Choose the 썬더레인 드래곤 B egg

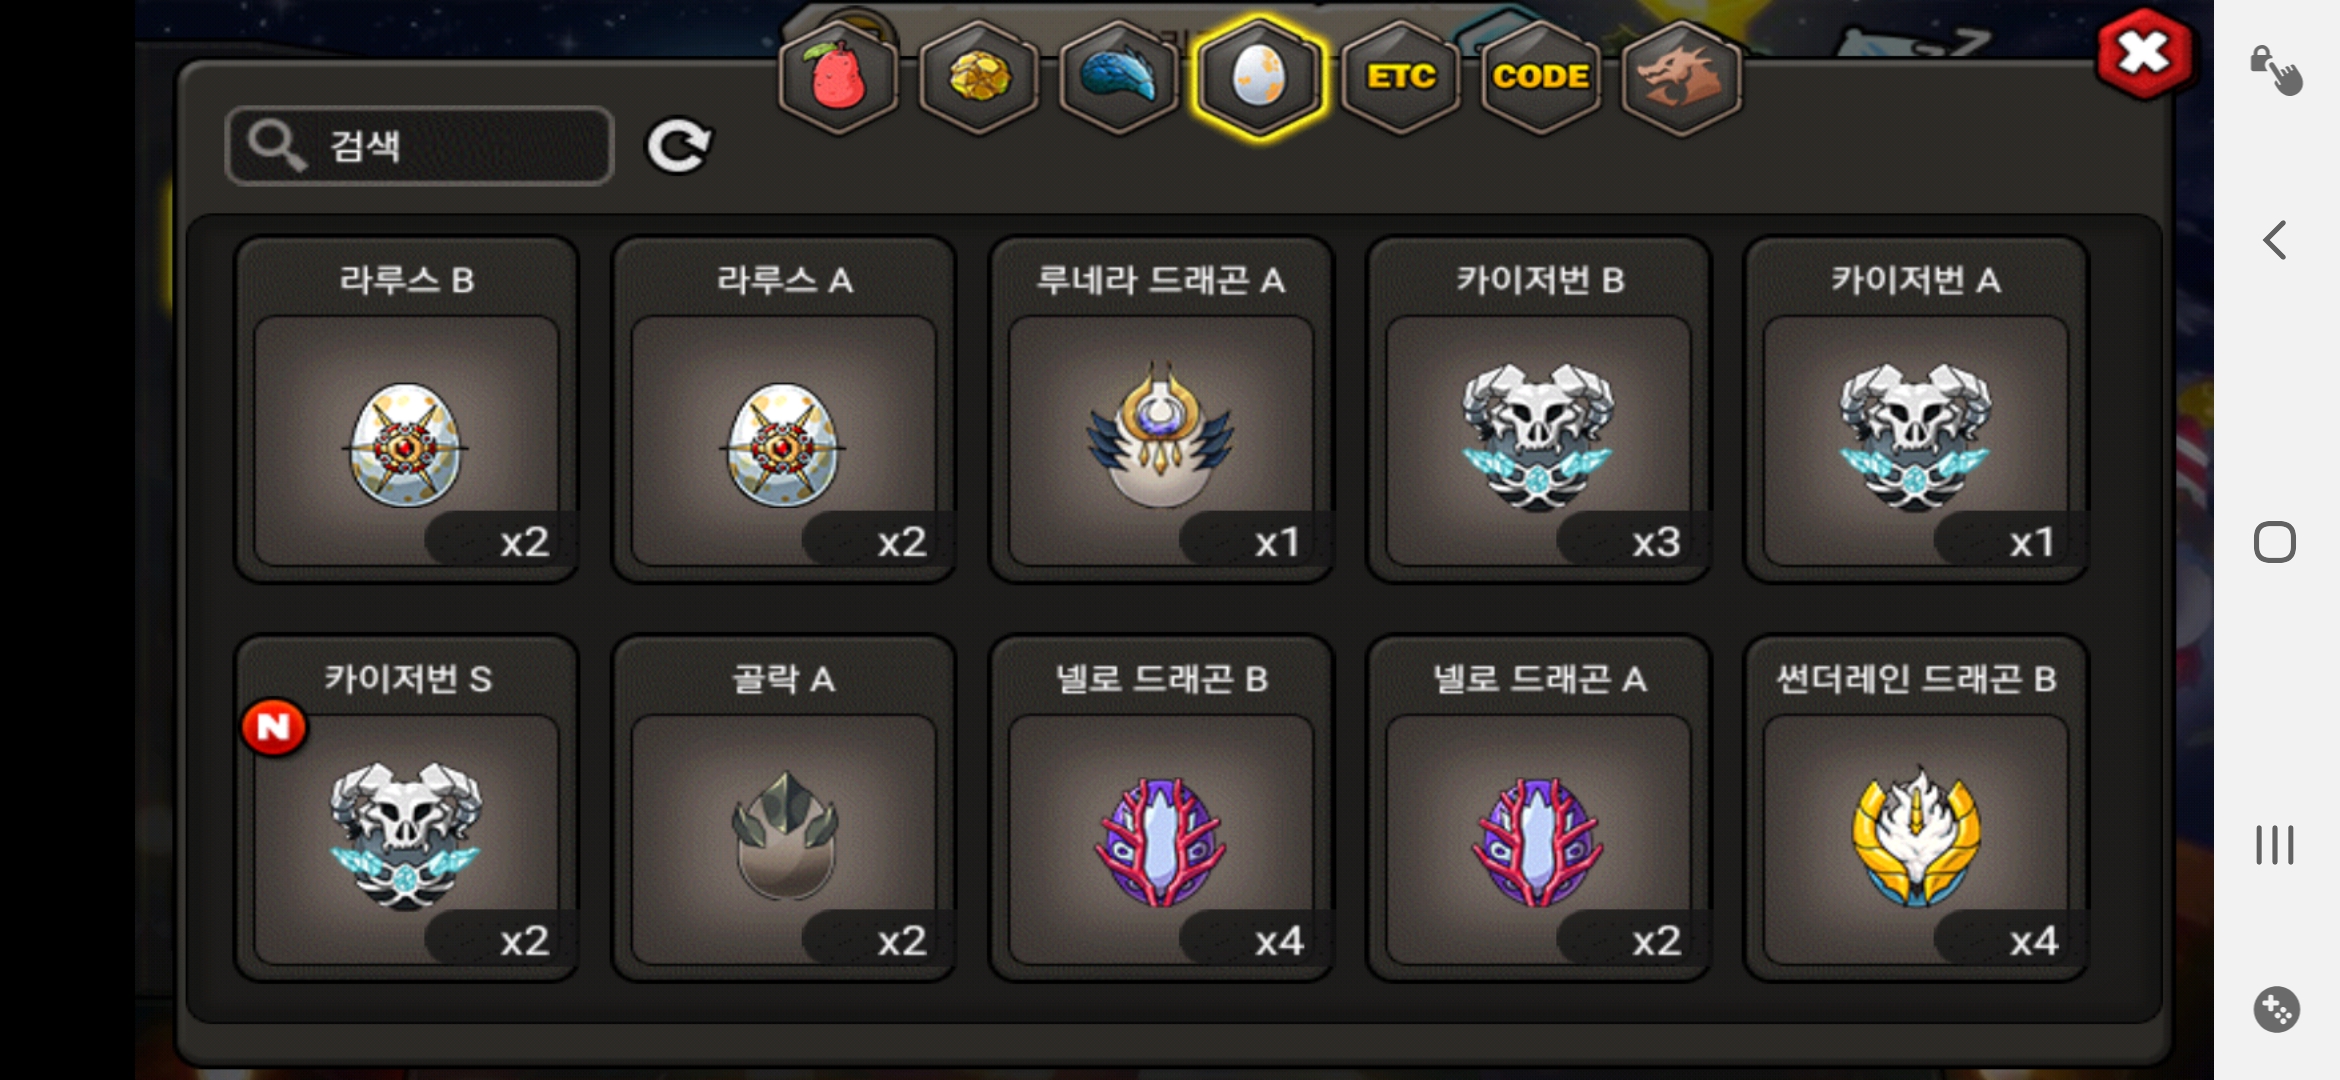click(1916, 809)
